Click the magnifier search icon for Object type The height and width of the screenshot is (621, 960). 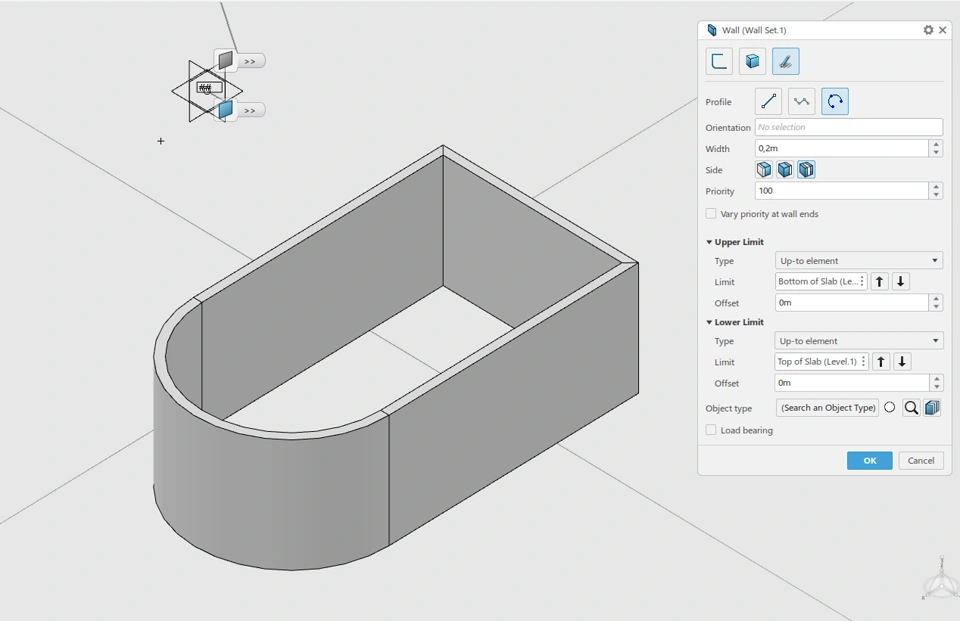pyautogui.click(x=911, y=408)
